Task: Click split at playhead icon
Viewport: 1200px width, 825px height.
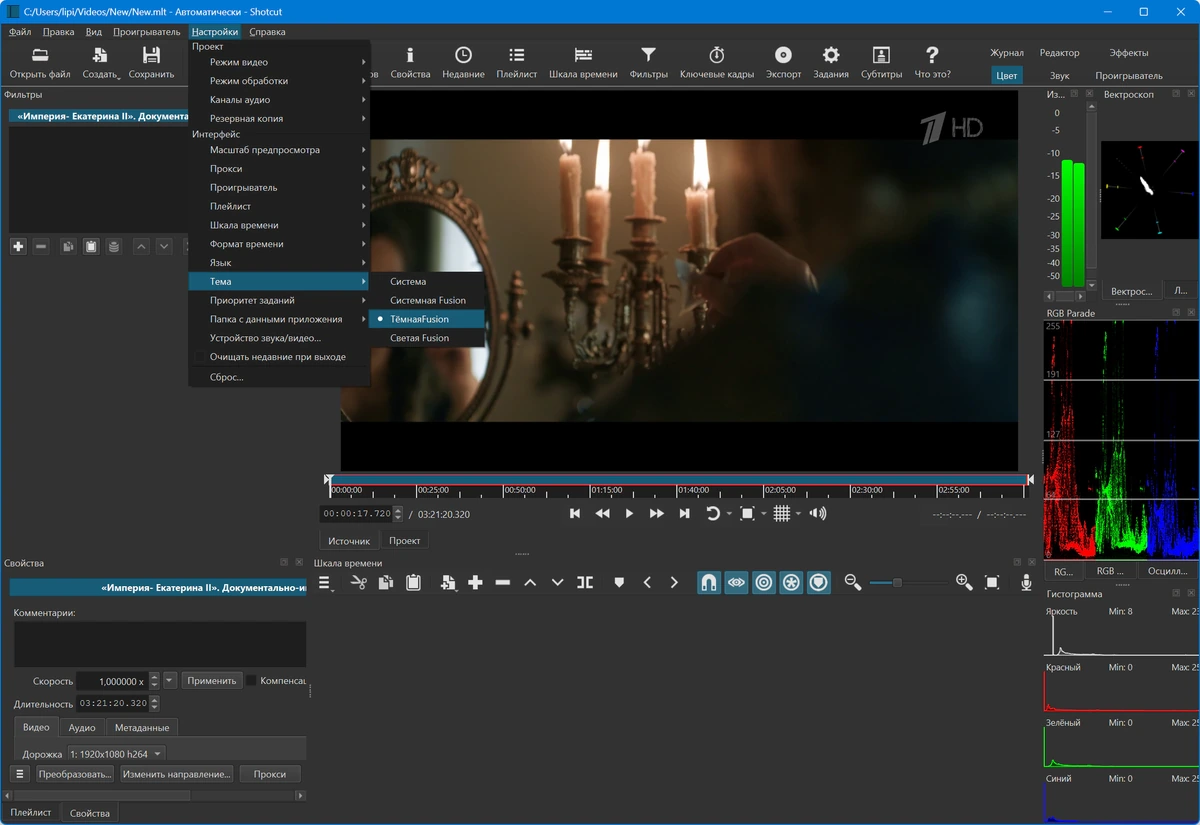Action: [585, 582]
